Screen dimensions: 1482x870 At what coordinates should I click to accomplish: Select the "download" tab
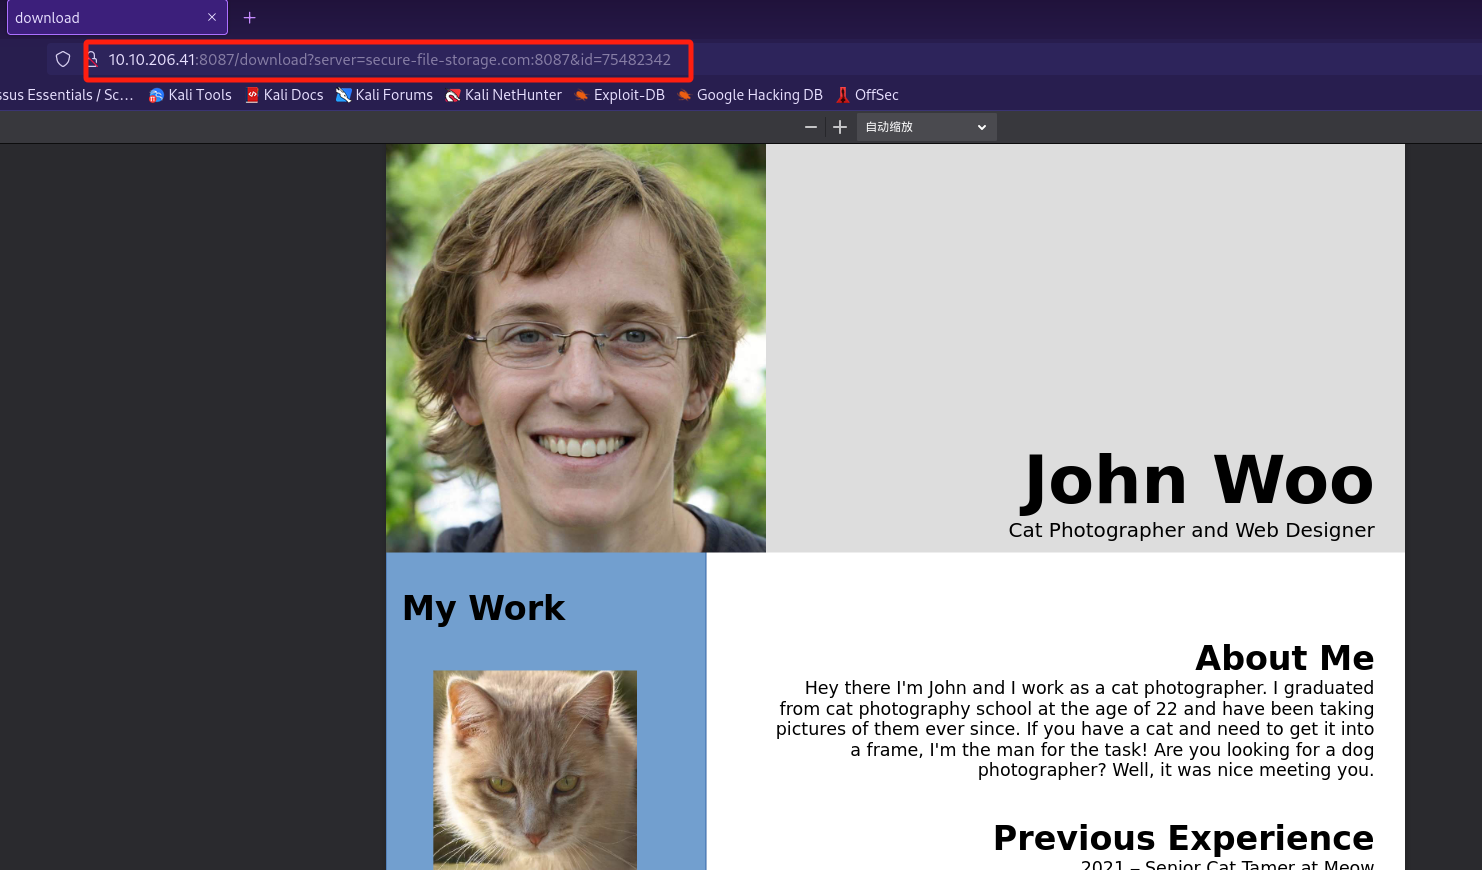(100, 18)
